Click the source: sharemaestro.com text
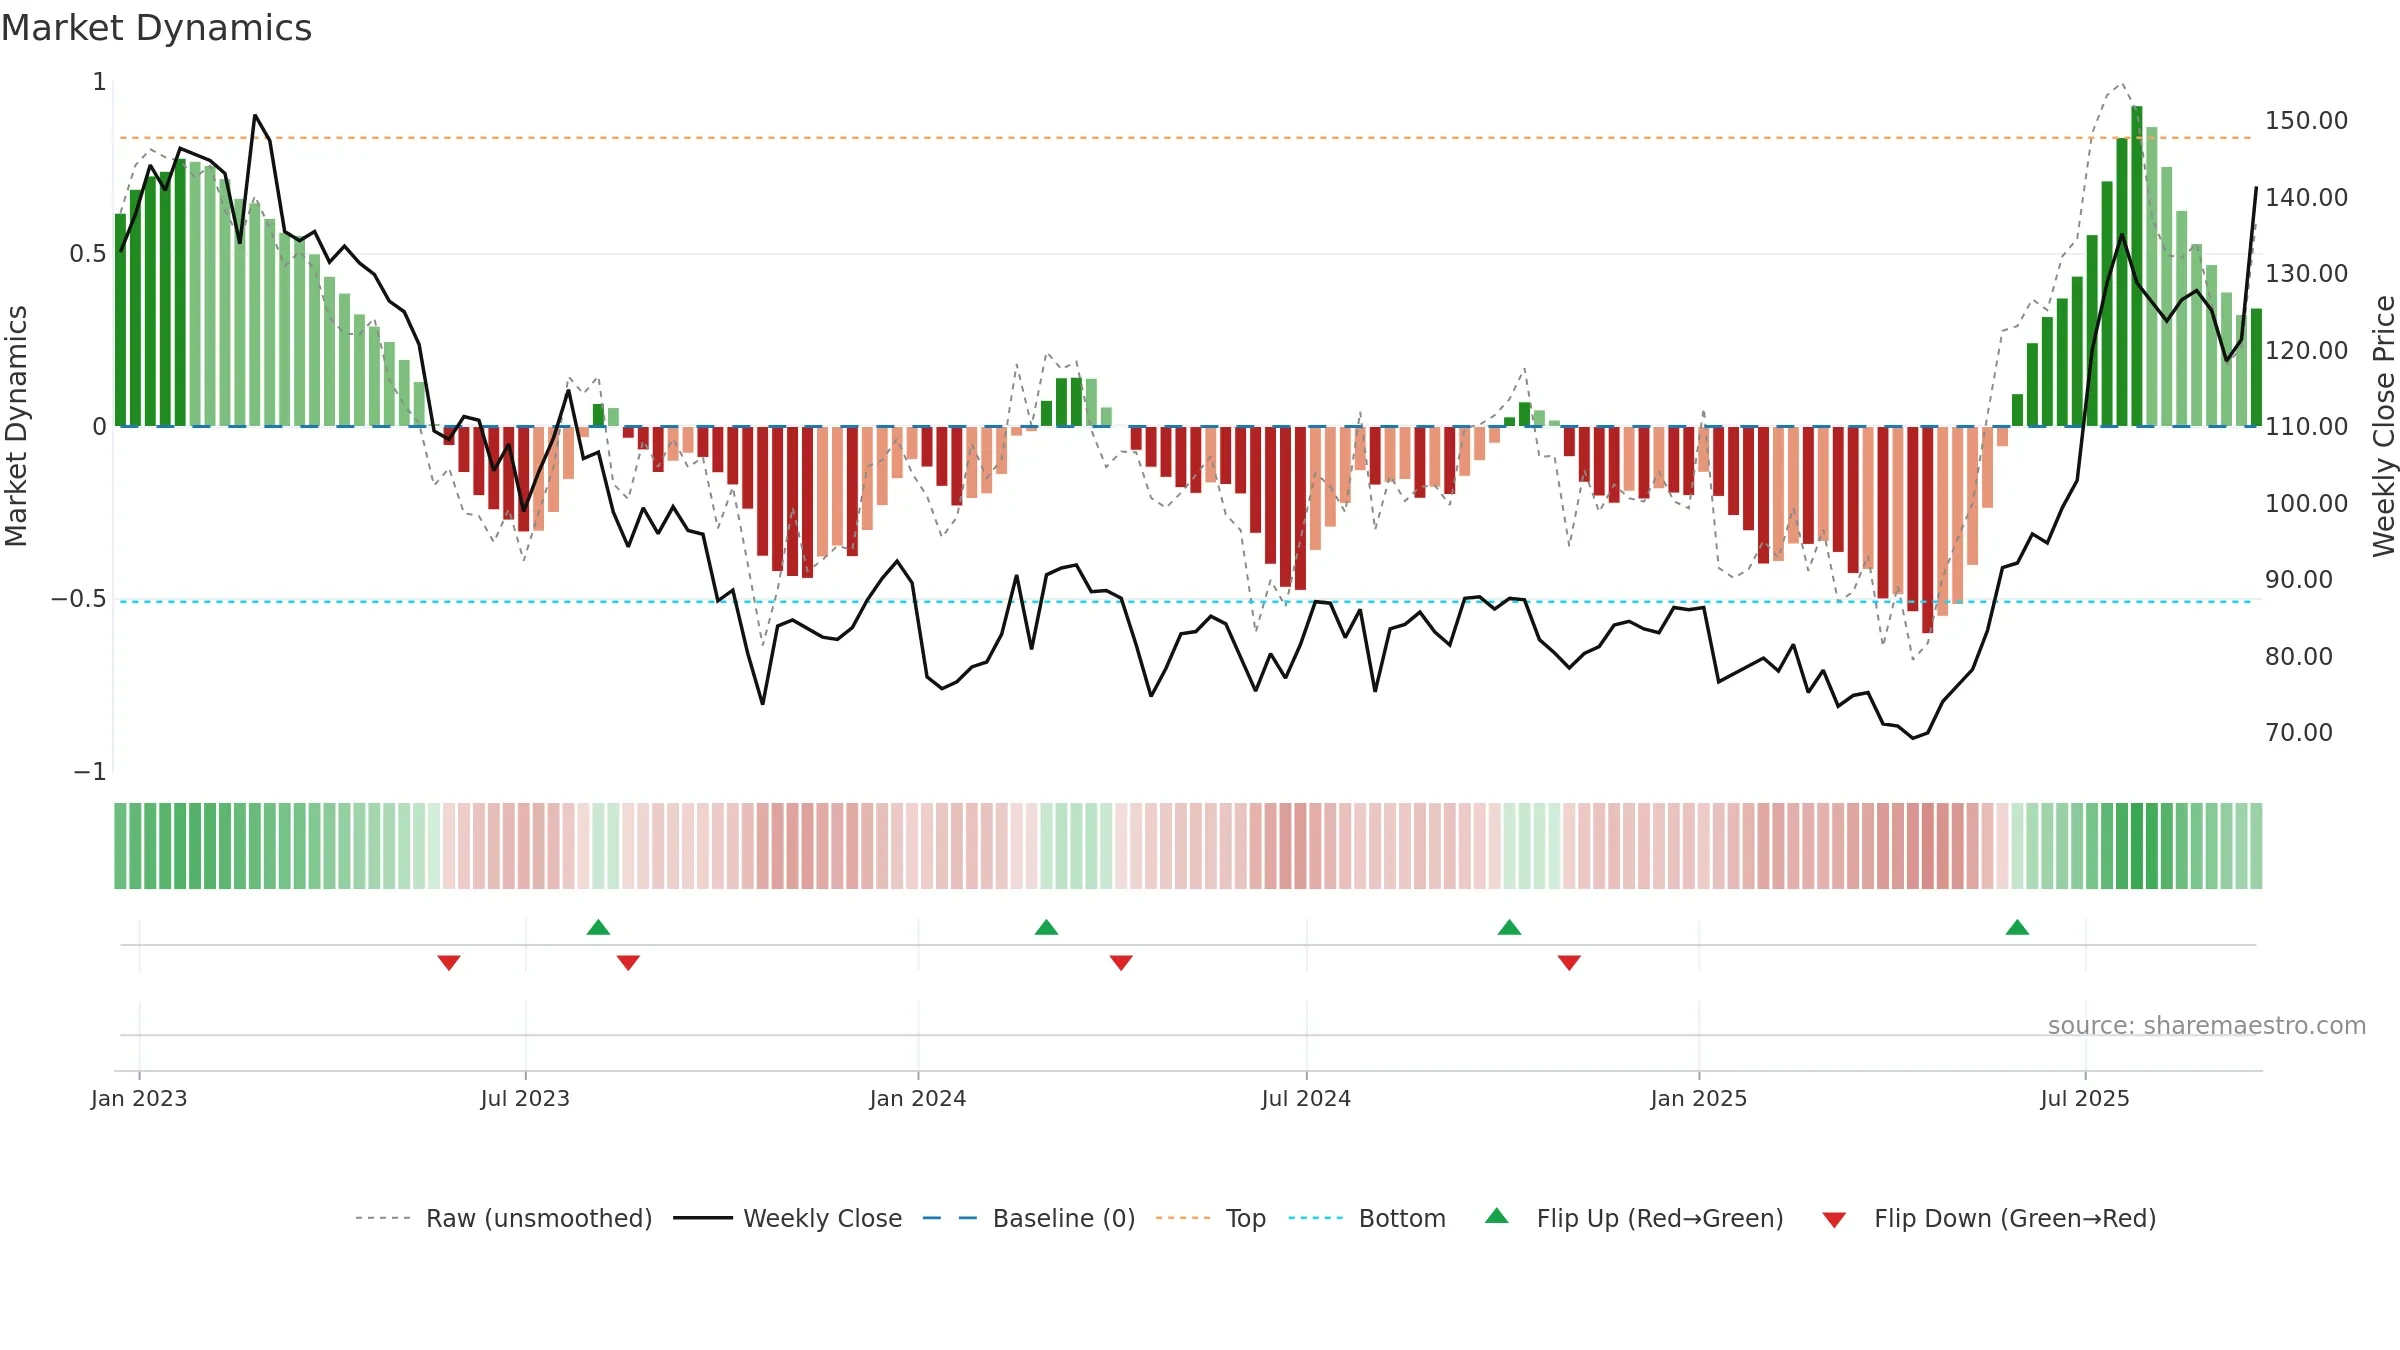This screenshot has width=2400, height=1350. click(x=2207, y=1025)
